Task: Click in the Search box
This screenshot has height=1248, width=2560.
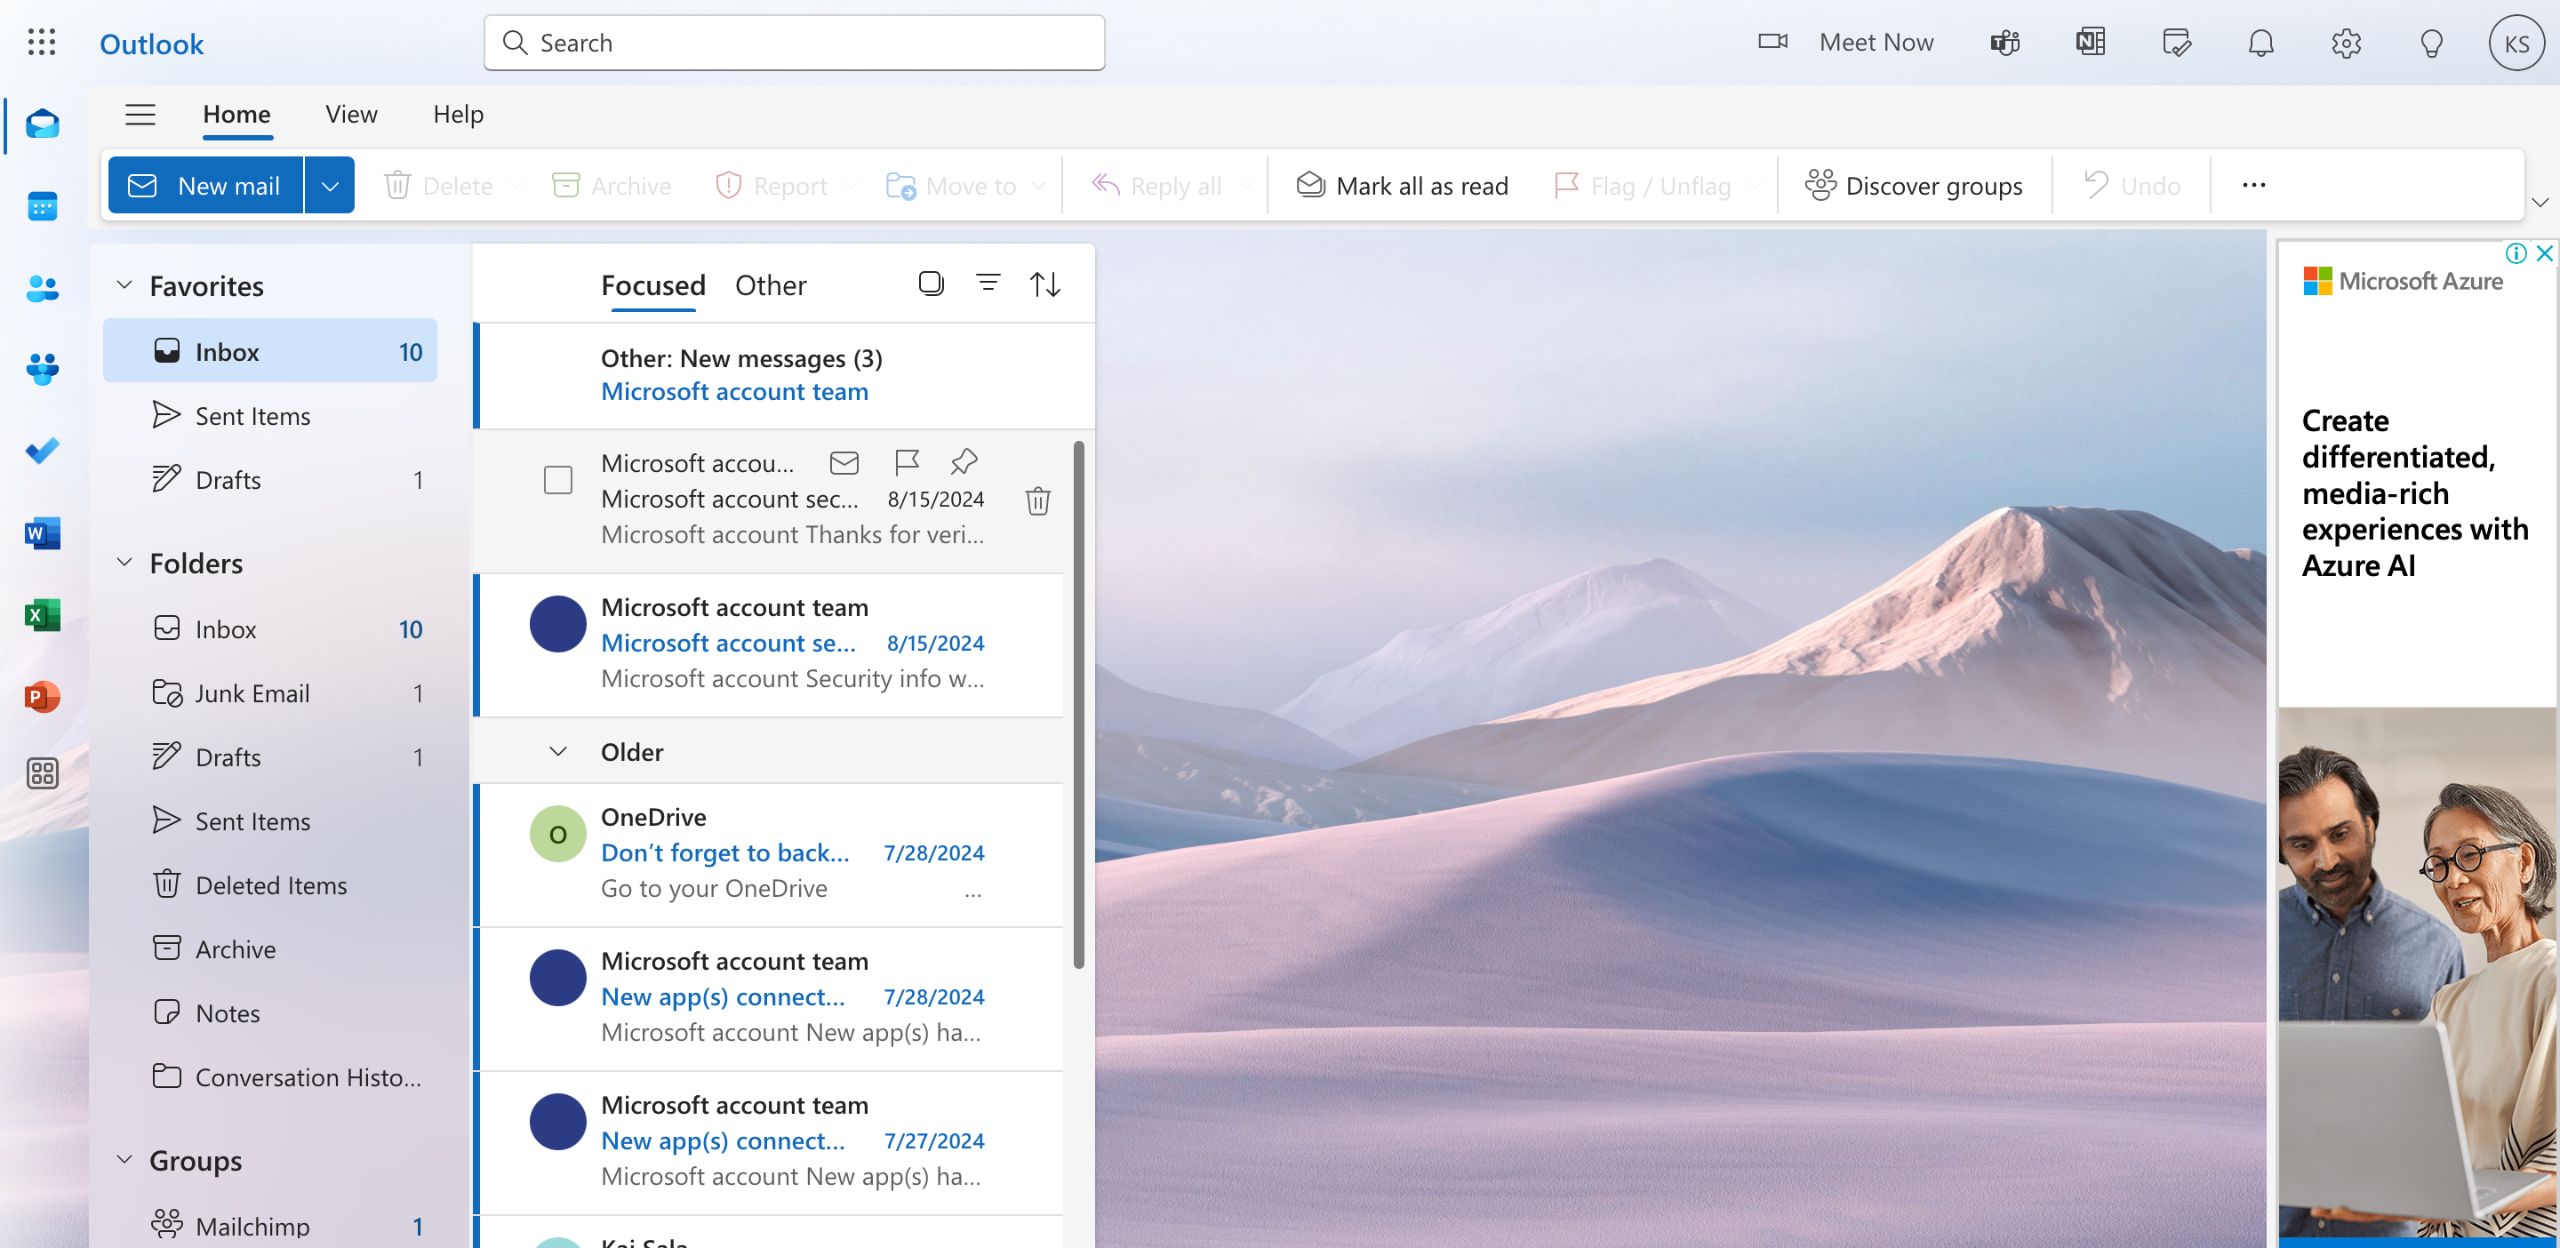Action: [794, 43]
